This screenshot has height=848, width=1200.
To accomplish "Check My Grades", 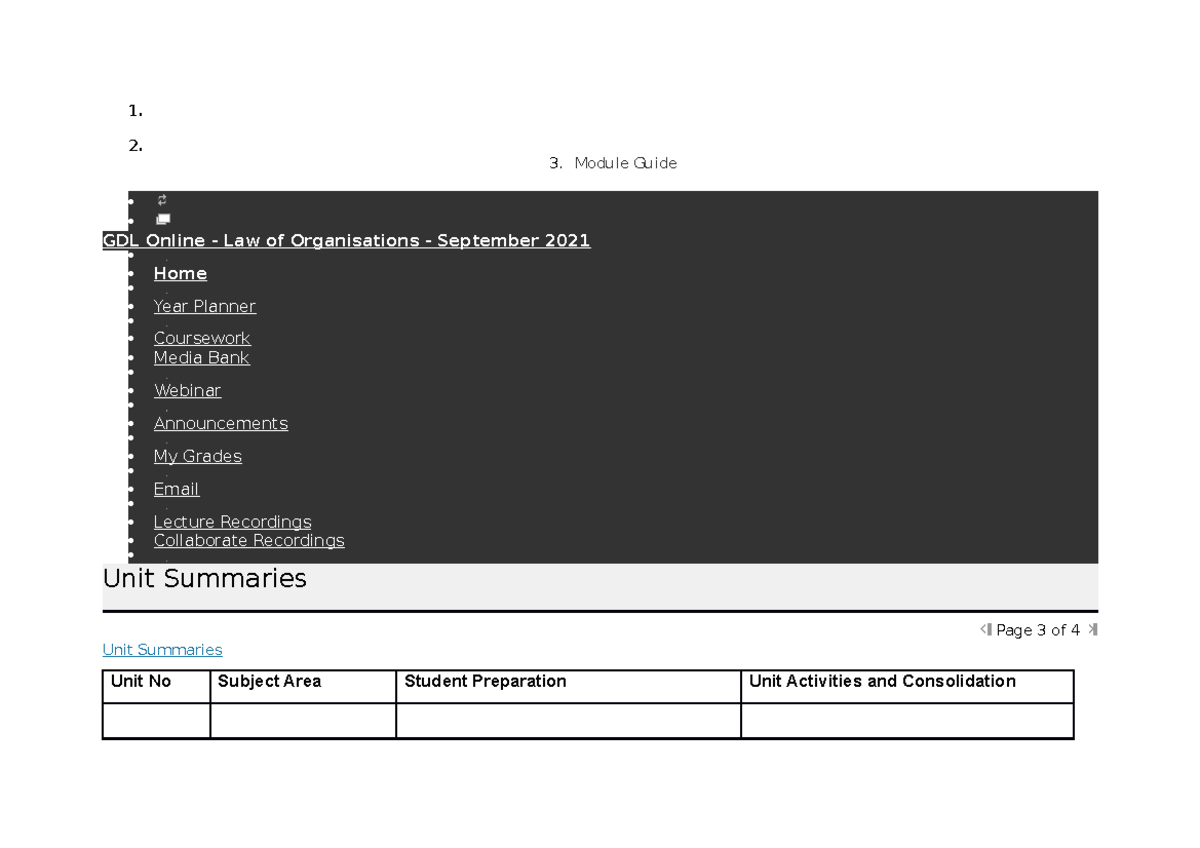I will pos(197,456).
